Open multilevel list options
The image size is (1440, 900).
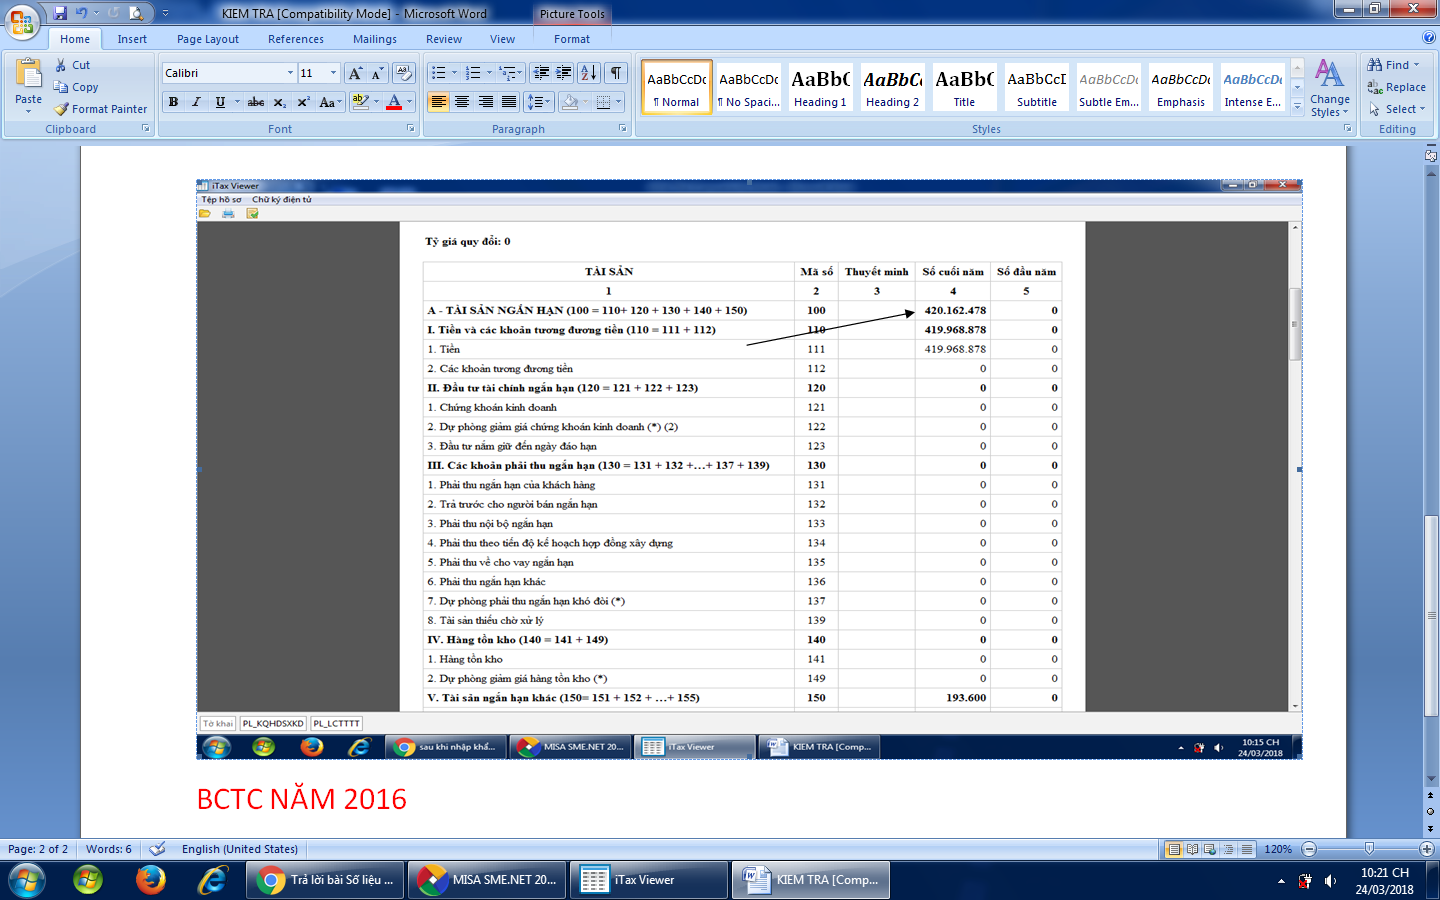point(511,73)
